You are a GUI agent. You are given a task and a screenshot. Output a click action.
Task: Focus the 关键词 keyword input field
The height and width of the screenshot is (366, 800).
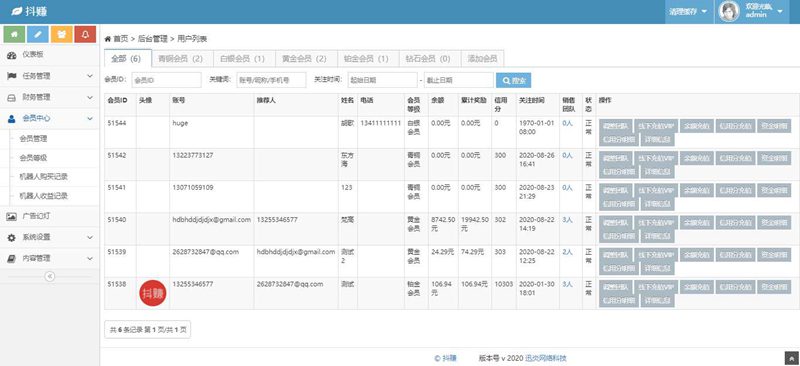(x=271, y=80)
